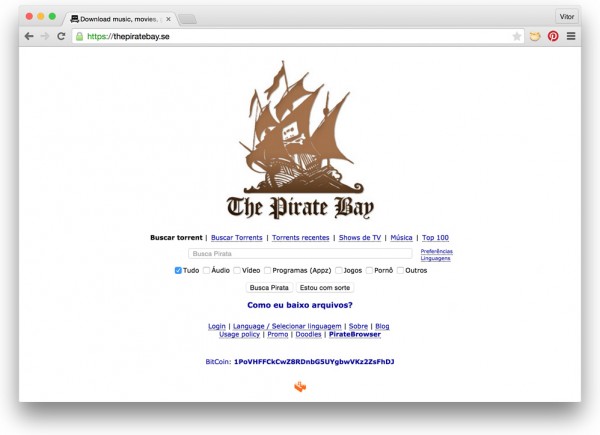Click the BitCoin: label text
Viewport: 600px width, 435px height.
click(218, 362)
